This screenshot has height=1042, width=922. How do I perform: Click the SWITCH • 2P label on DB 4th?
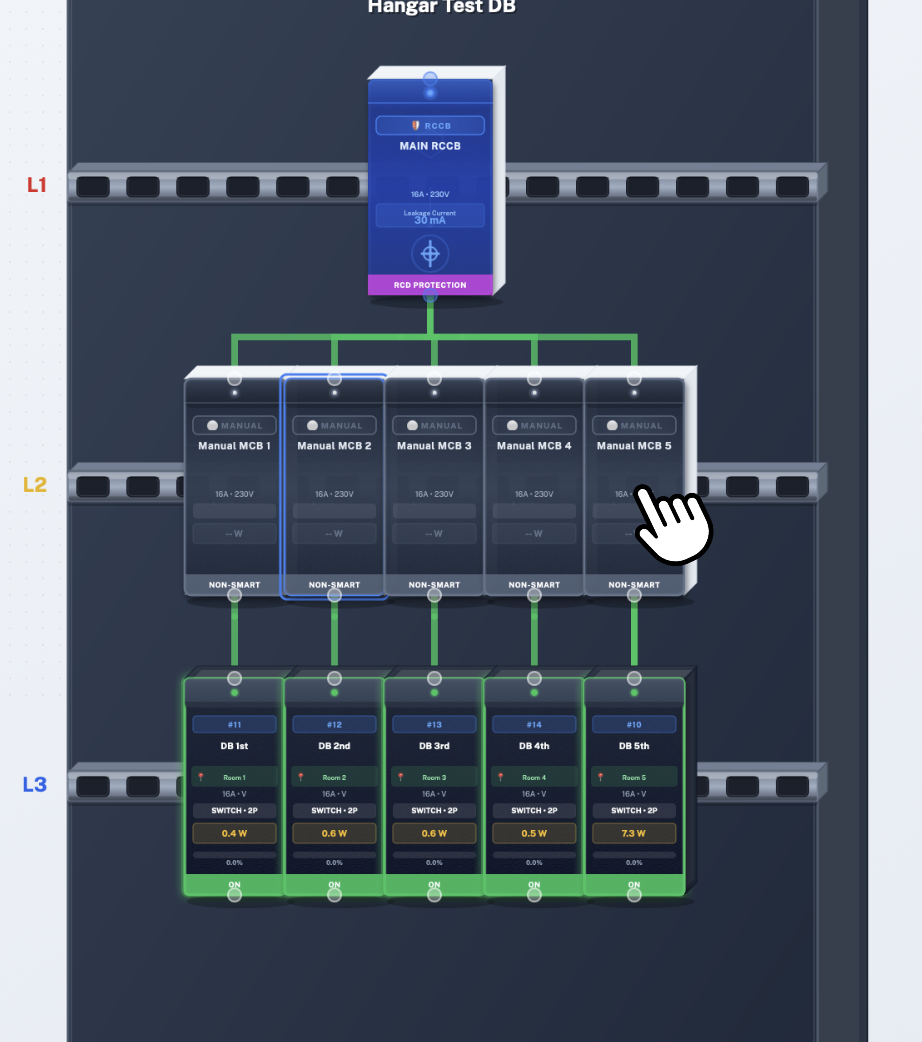pos(534,810)
